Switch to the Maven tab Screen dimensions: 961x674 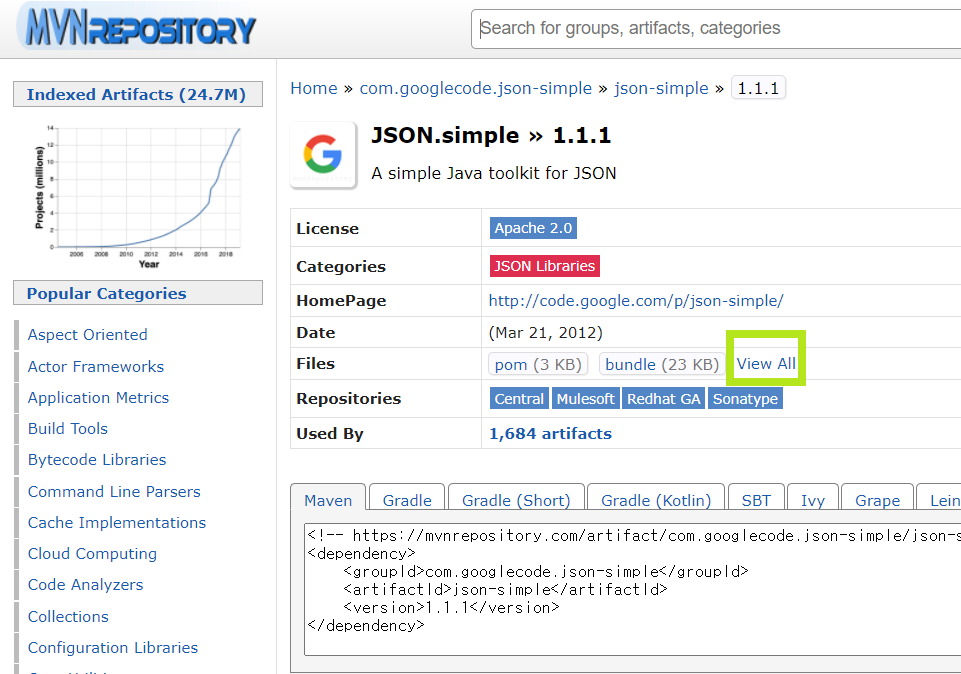(328, 499)
